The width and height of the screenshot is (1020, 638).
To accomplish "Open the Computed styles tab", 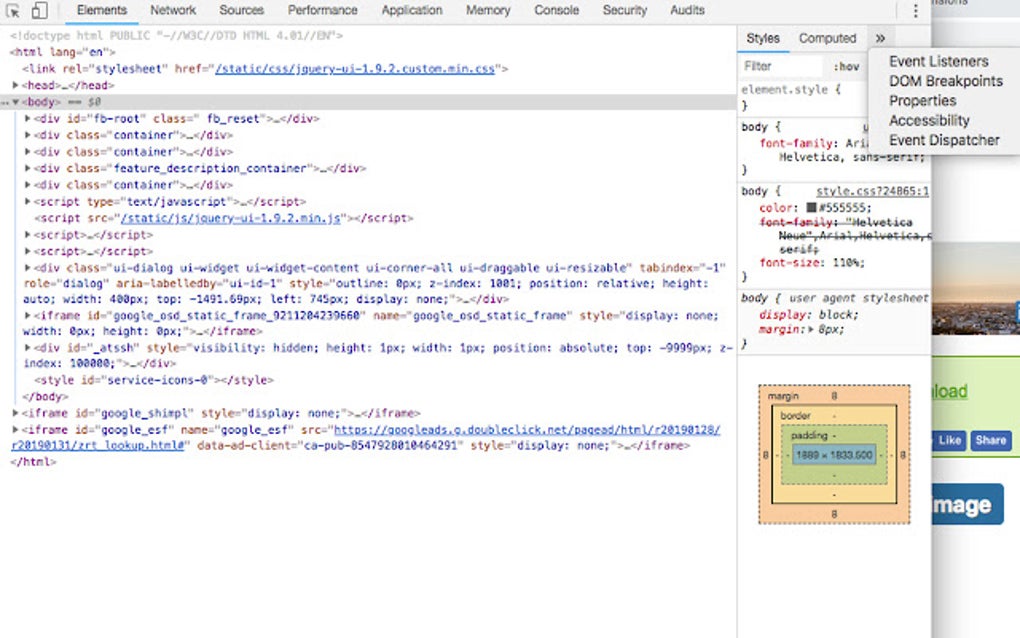I will coord(827,37).
